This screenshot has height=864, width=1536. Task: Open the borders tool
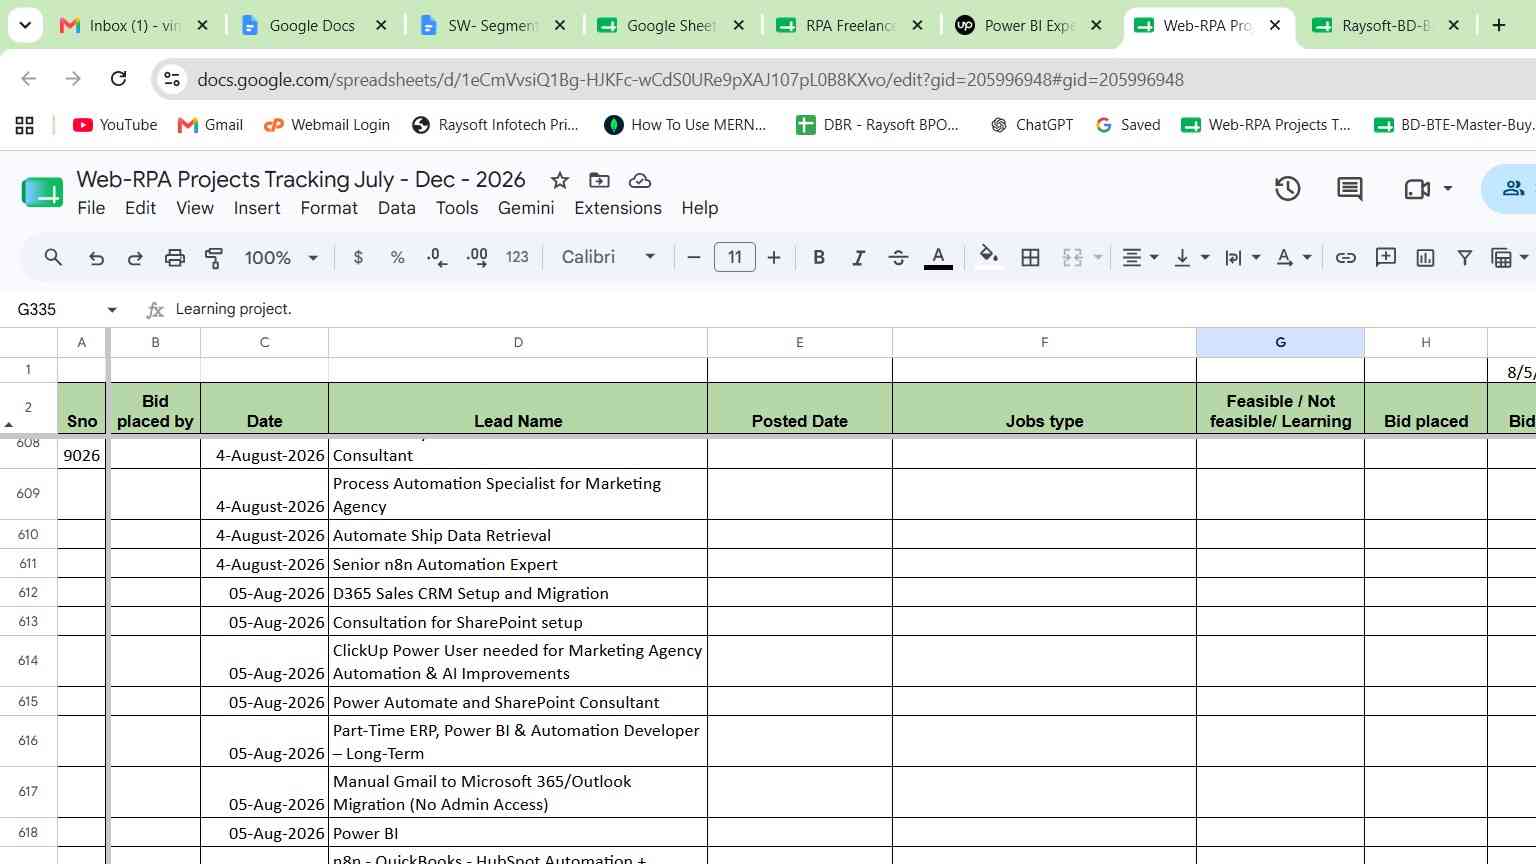pyautogui.click(x=1030, y=258)
